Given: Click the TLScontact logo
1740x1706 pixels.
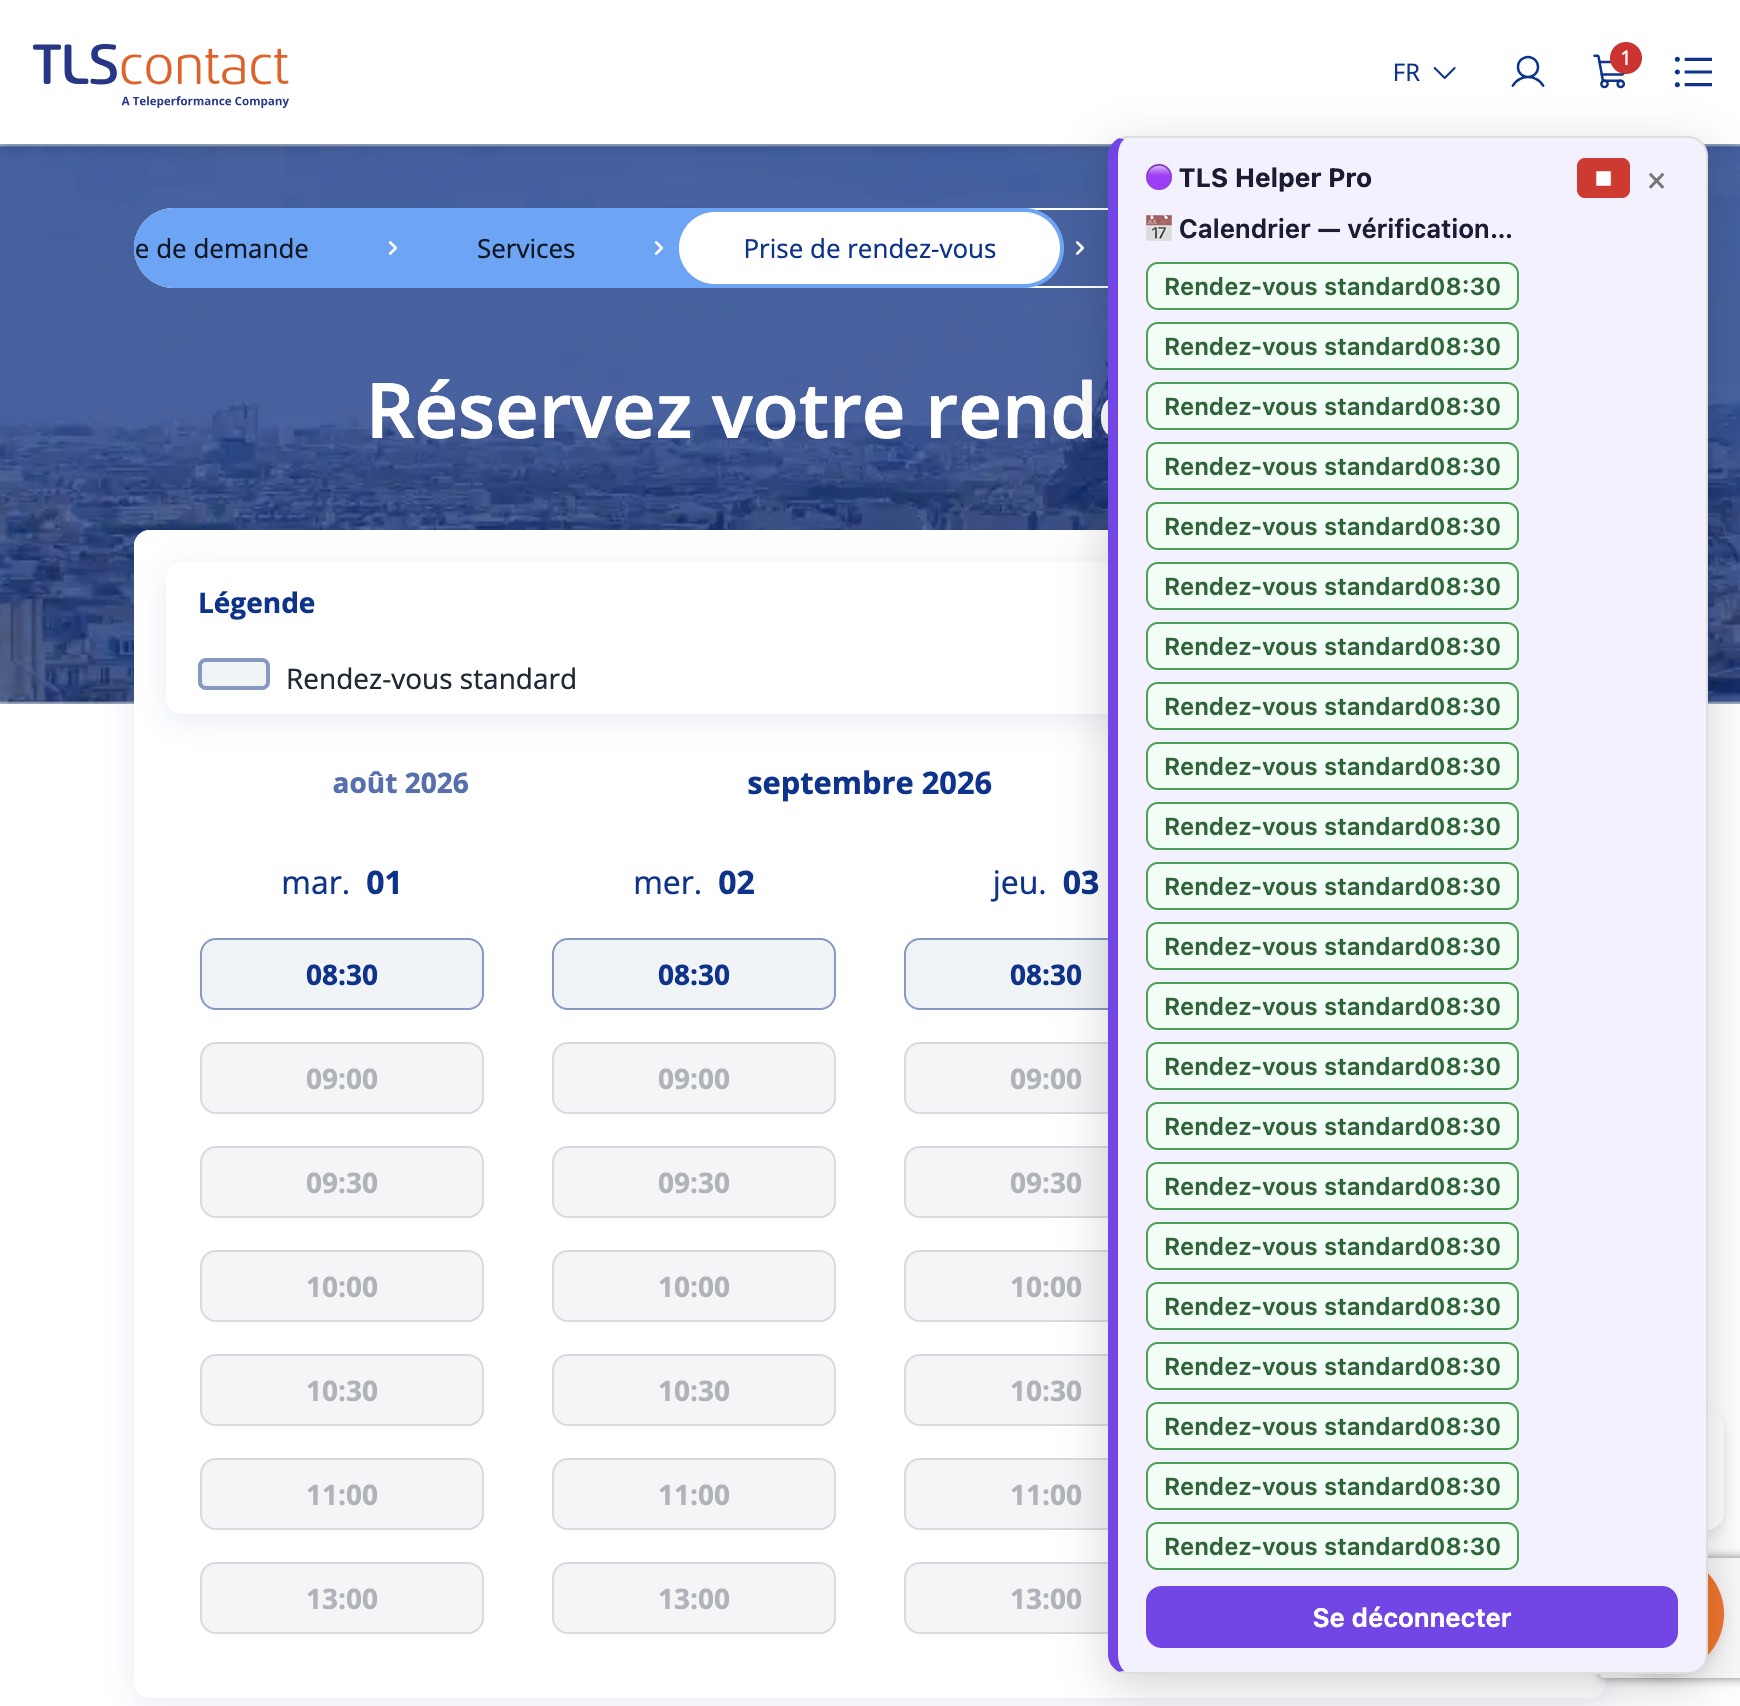Looking at the screenshot, I should click(x=161, y=74).
